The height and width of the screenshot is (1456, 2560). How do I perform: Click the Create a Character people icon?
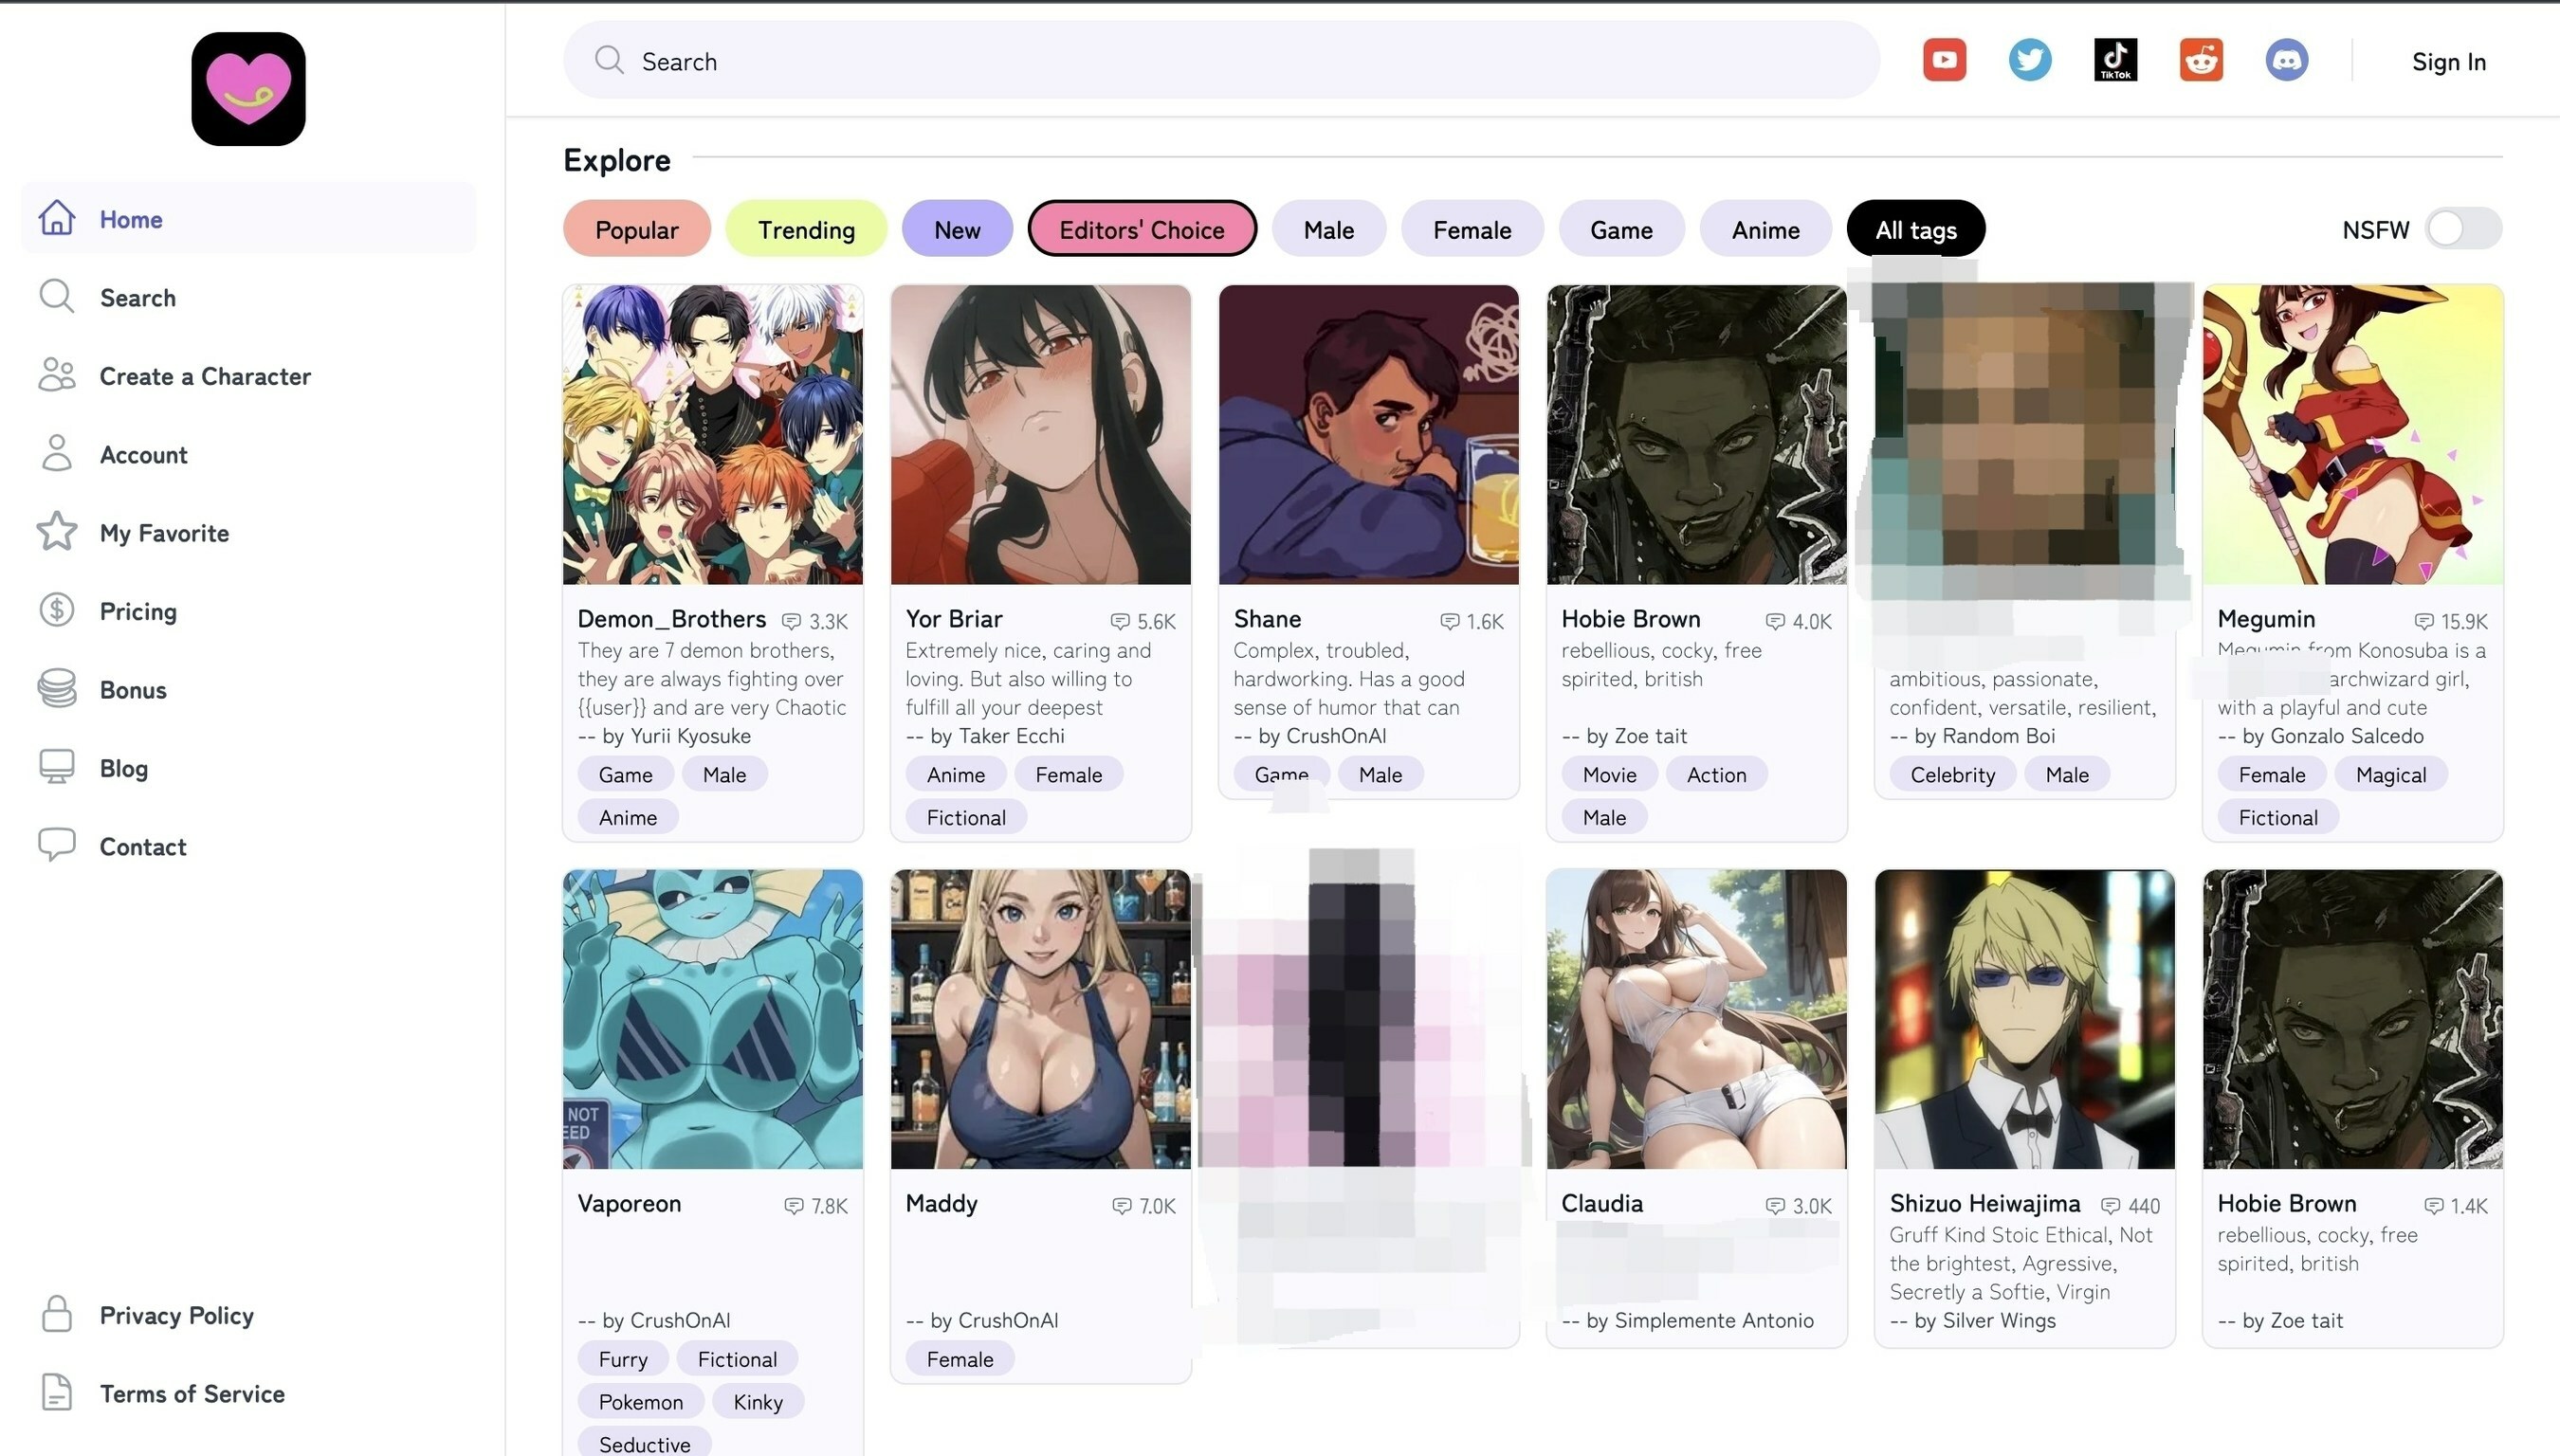(x=57, y=374)
